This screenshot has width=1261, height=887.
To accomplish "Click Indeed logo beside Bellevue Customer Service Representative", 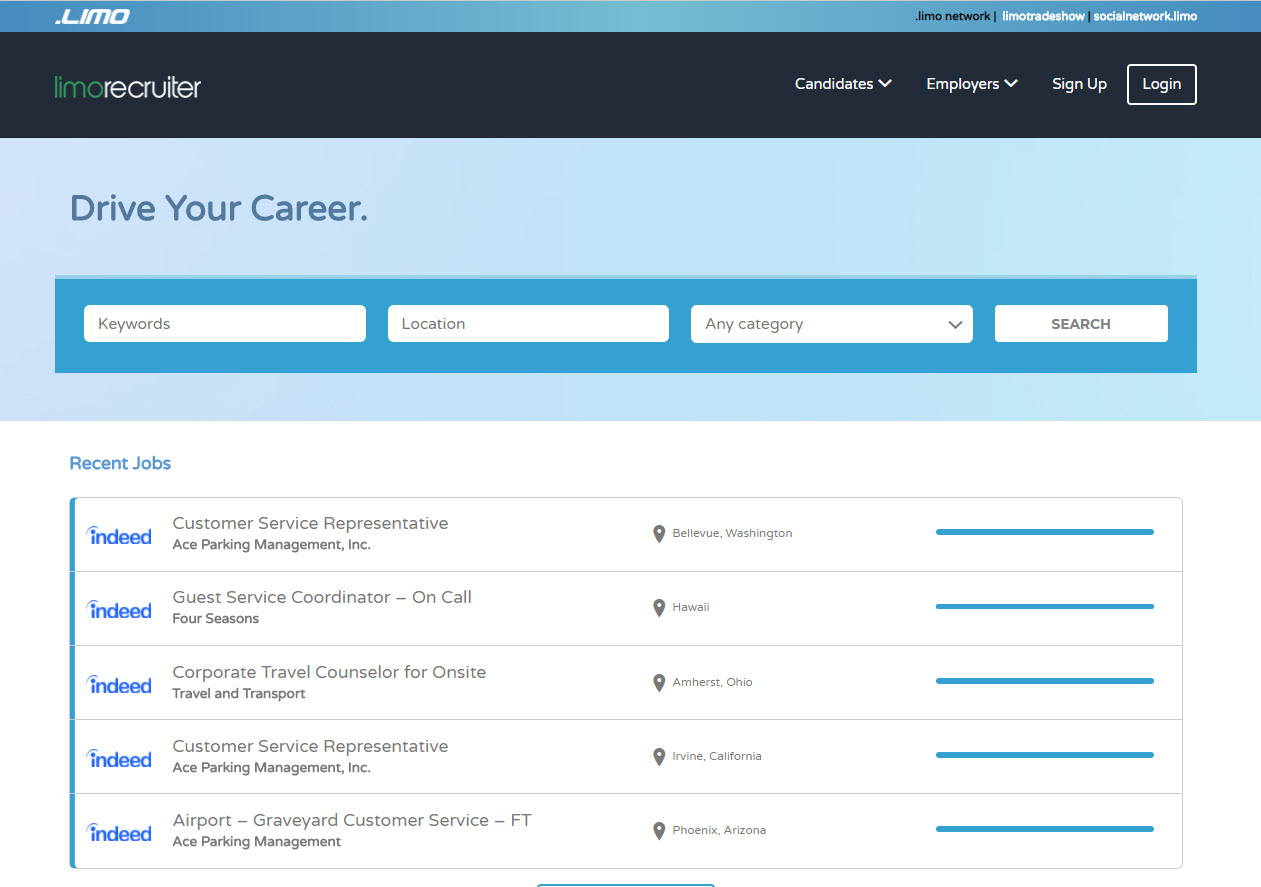I will tap(119, 535).
